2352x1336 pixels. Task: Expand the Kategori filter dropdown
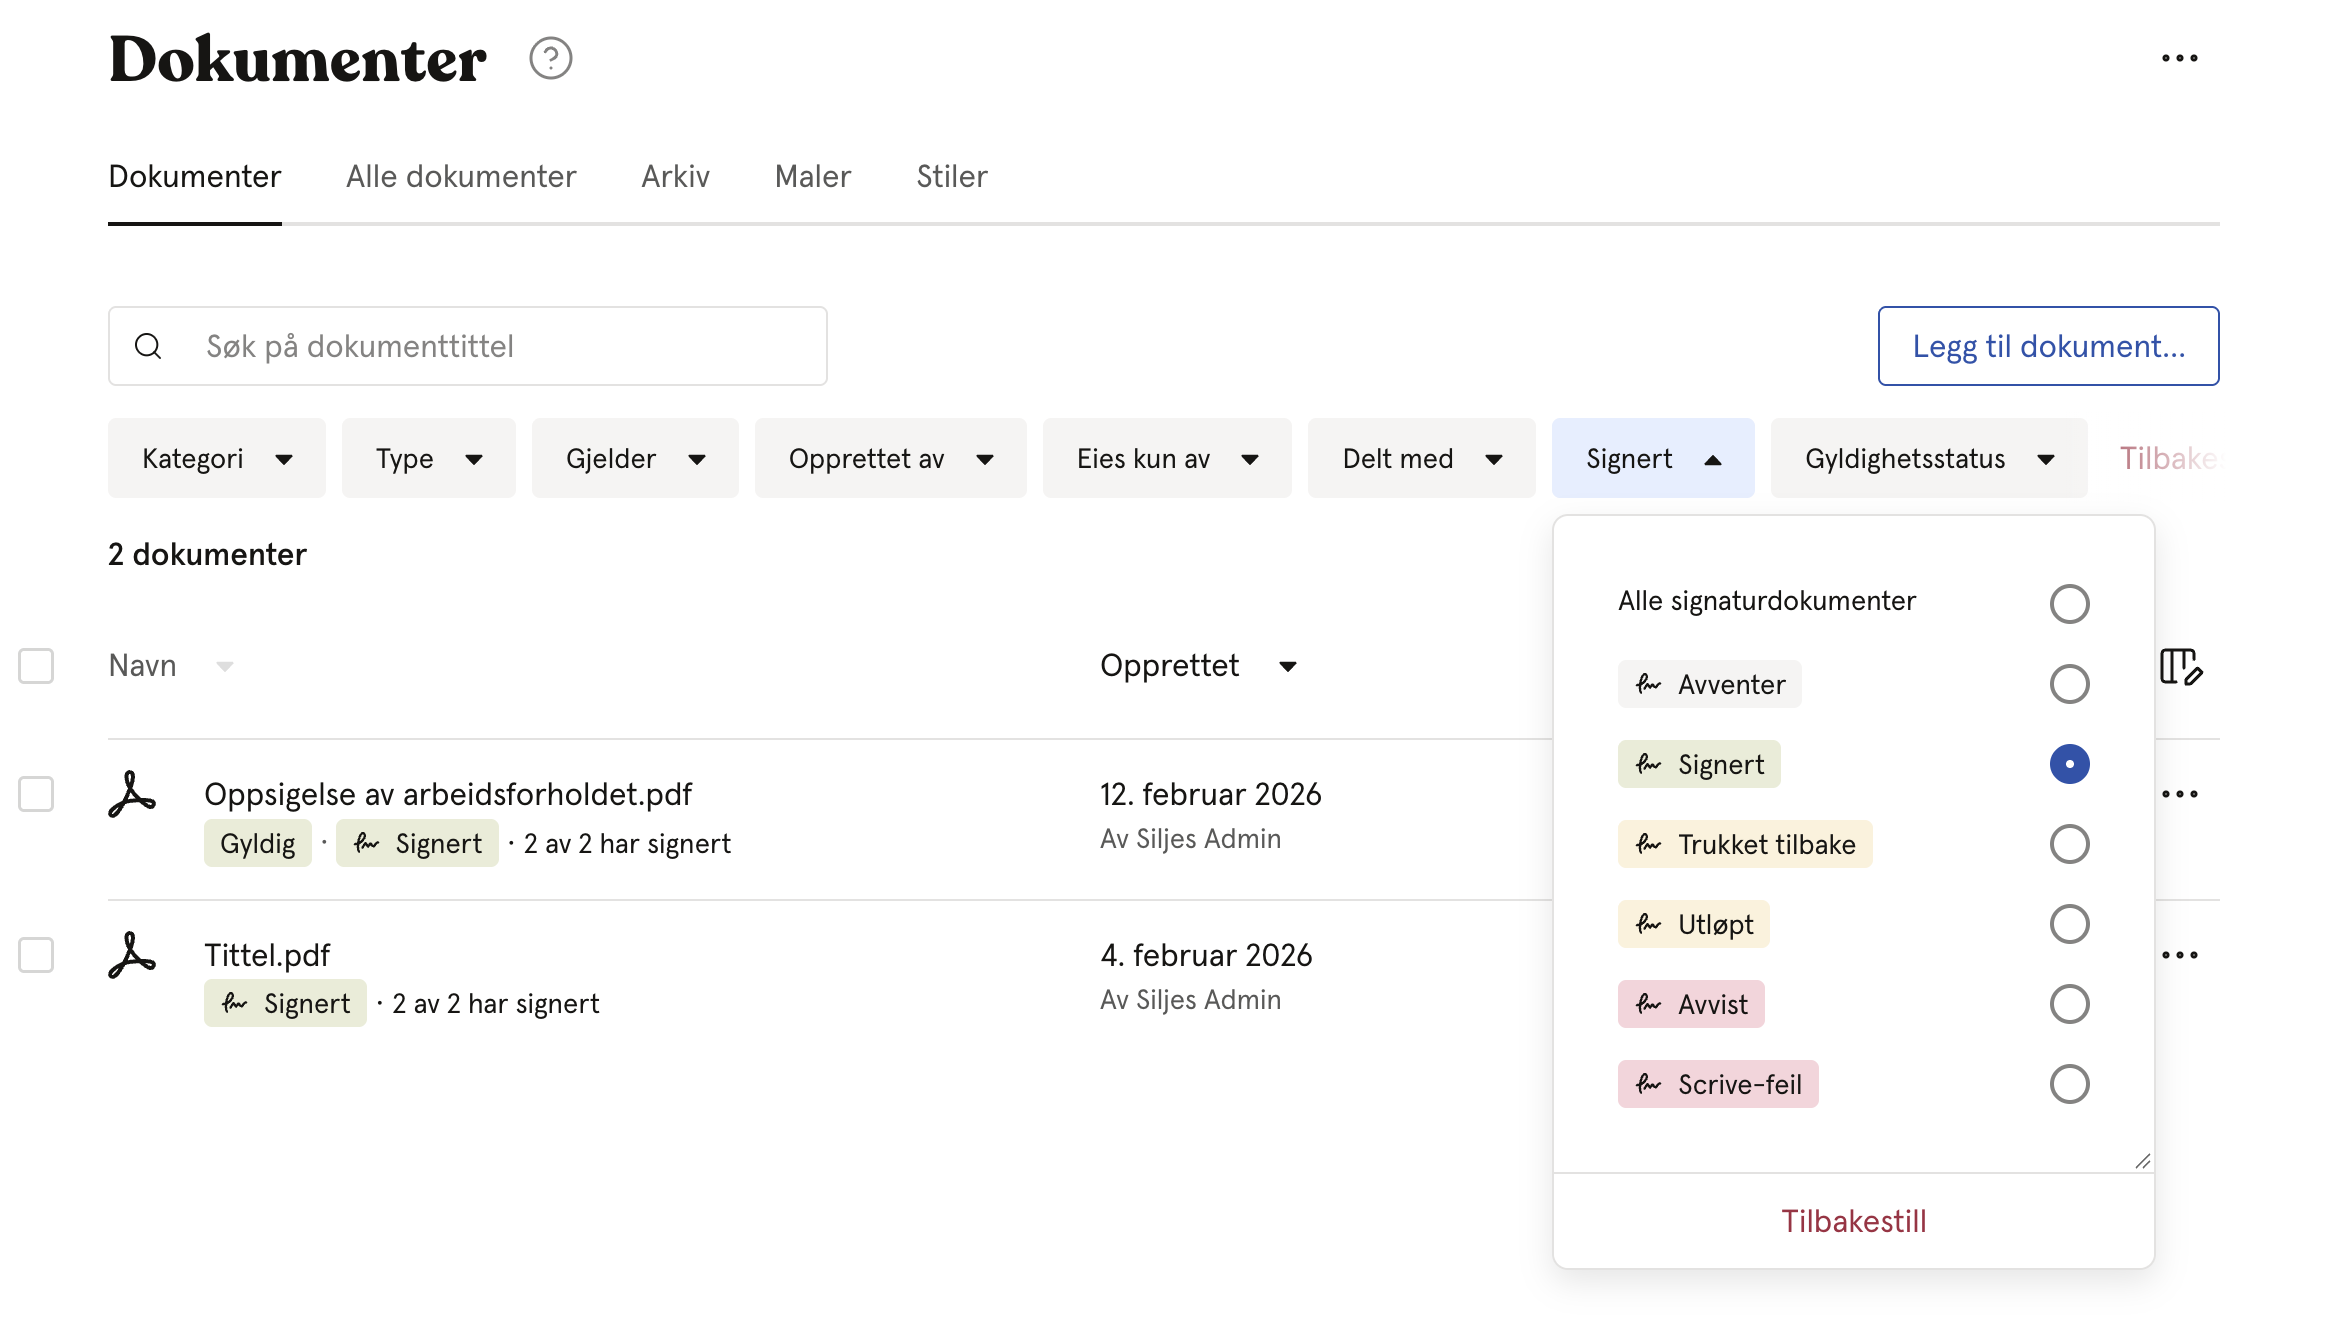(x=217, y=458)
